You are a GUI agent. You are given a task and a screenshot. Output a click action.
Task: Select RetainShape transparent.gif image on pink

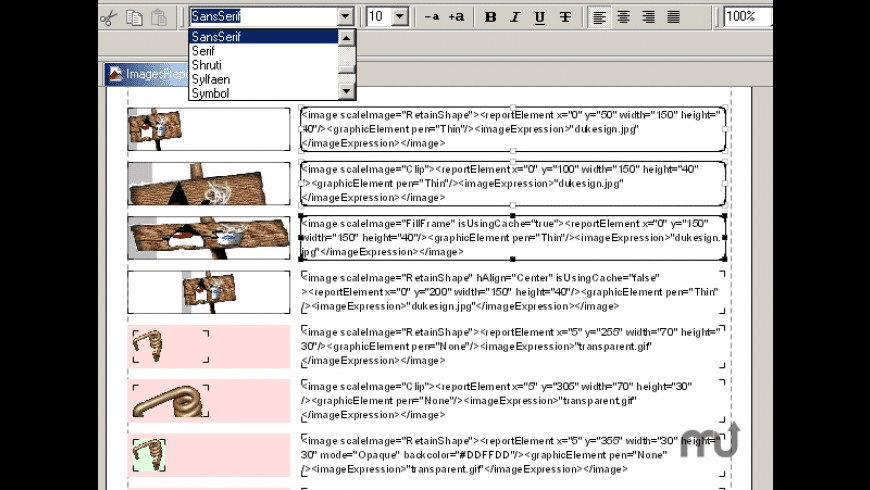[x=171, y=346]
